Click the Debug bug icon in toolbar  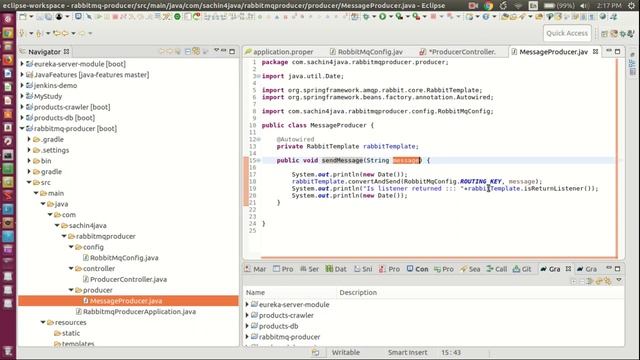[366, 17]
